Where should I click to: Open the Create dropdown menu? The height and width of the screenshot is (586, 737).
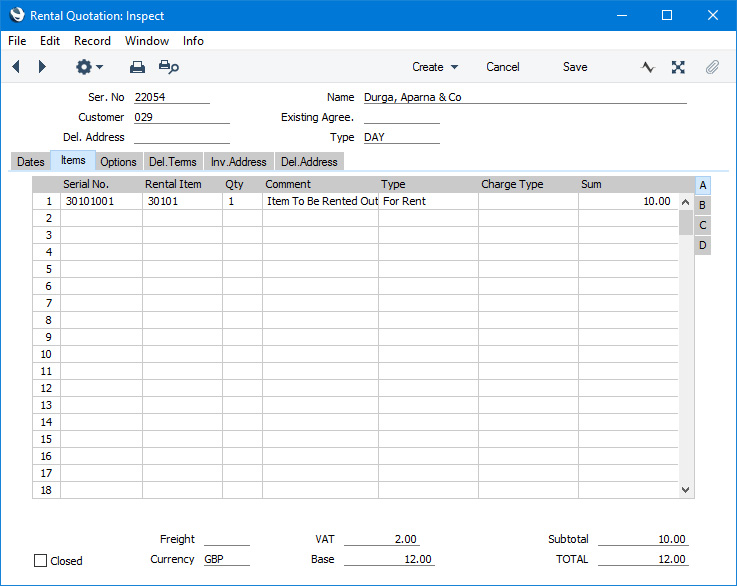click(435, 67)
